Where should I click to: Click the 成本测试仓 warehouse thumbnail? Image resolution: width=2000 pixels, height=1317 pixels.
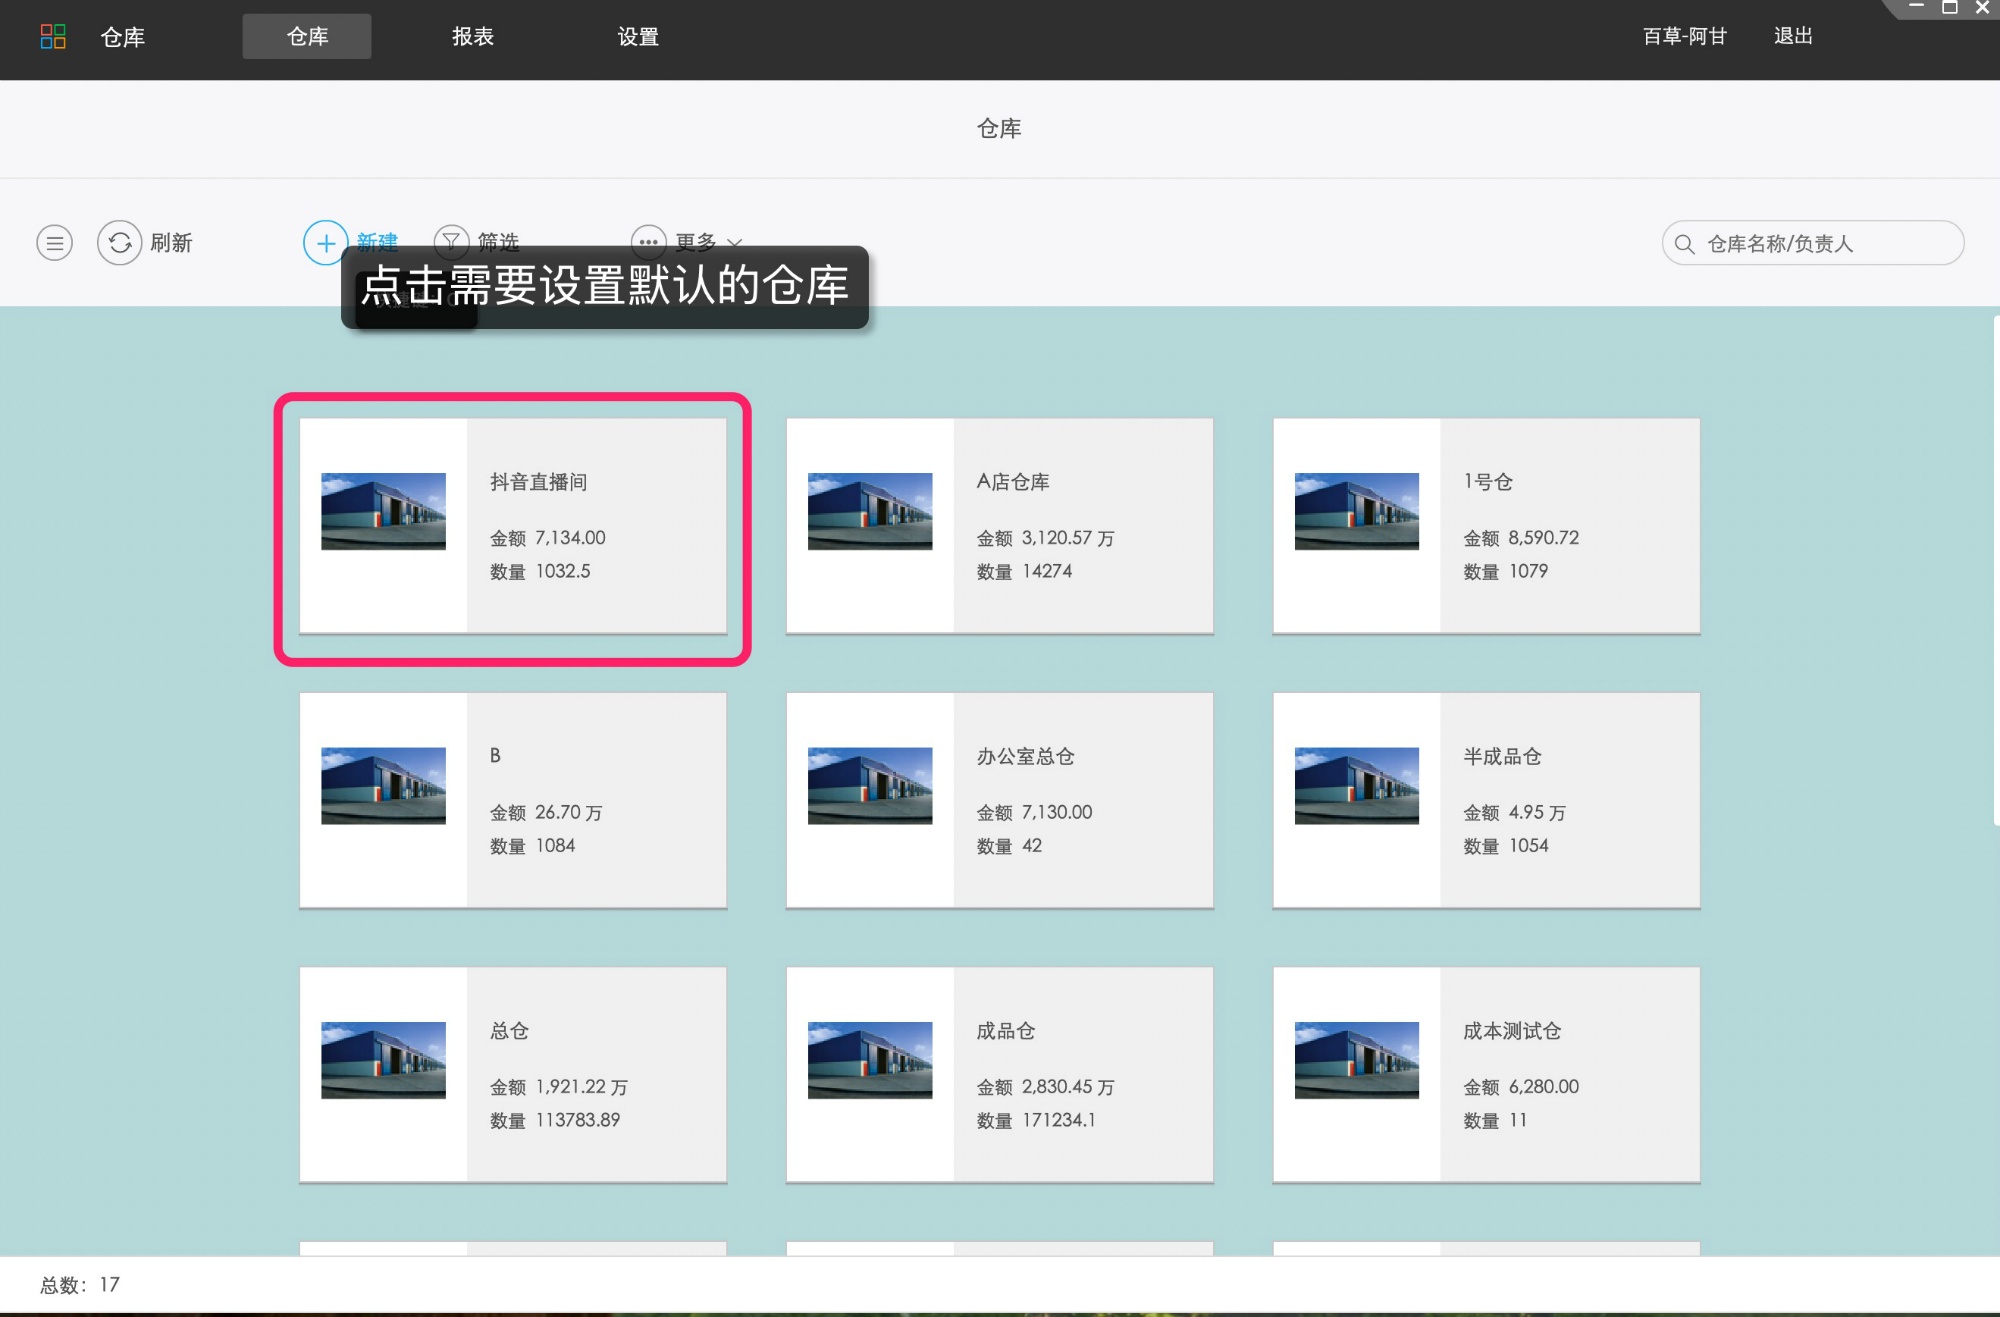1357,1060
